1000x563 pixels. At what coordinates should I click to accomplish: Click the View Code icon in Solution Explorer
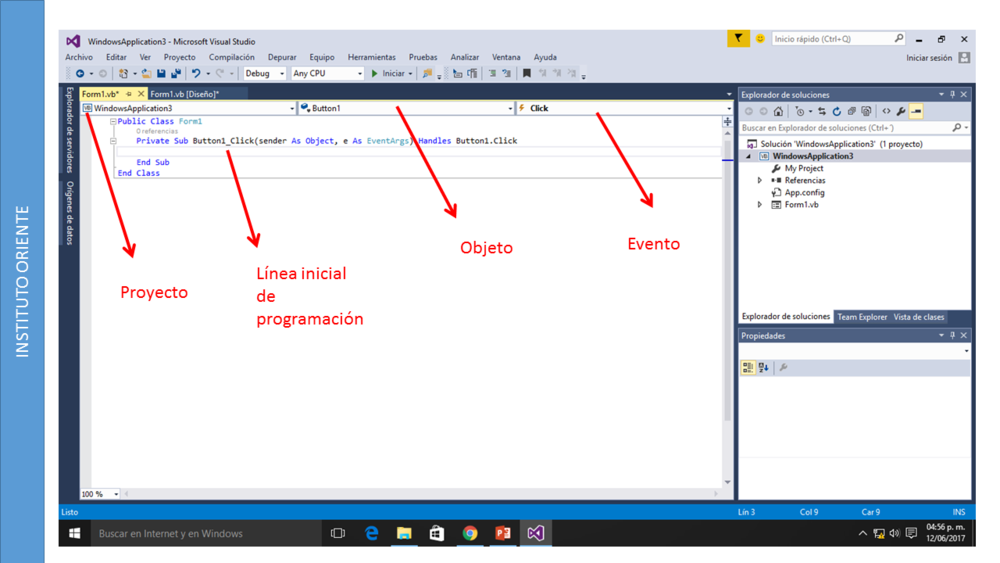(x=886, y=112)
